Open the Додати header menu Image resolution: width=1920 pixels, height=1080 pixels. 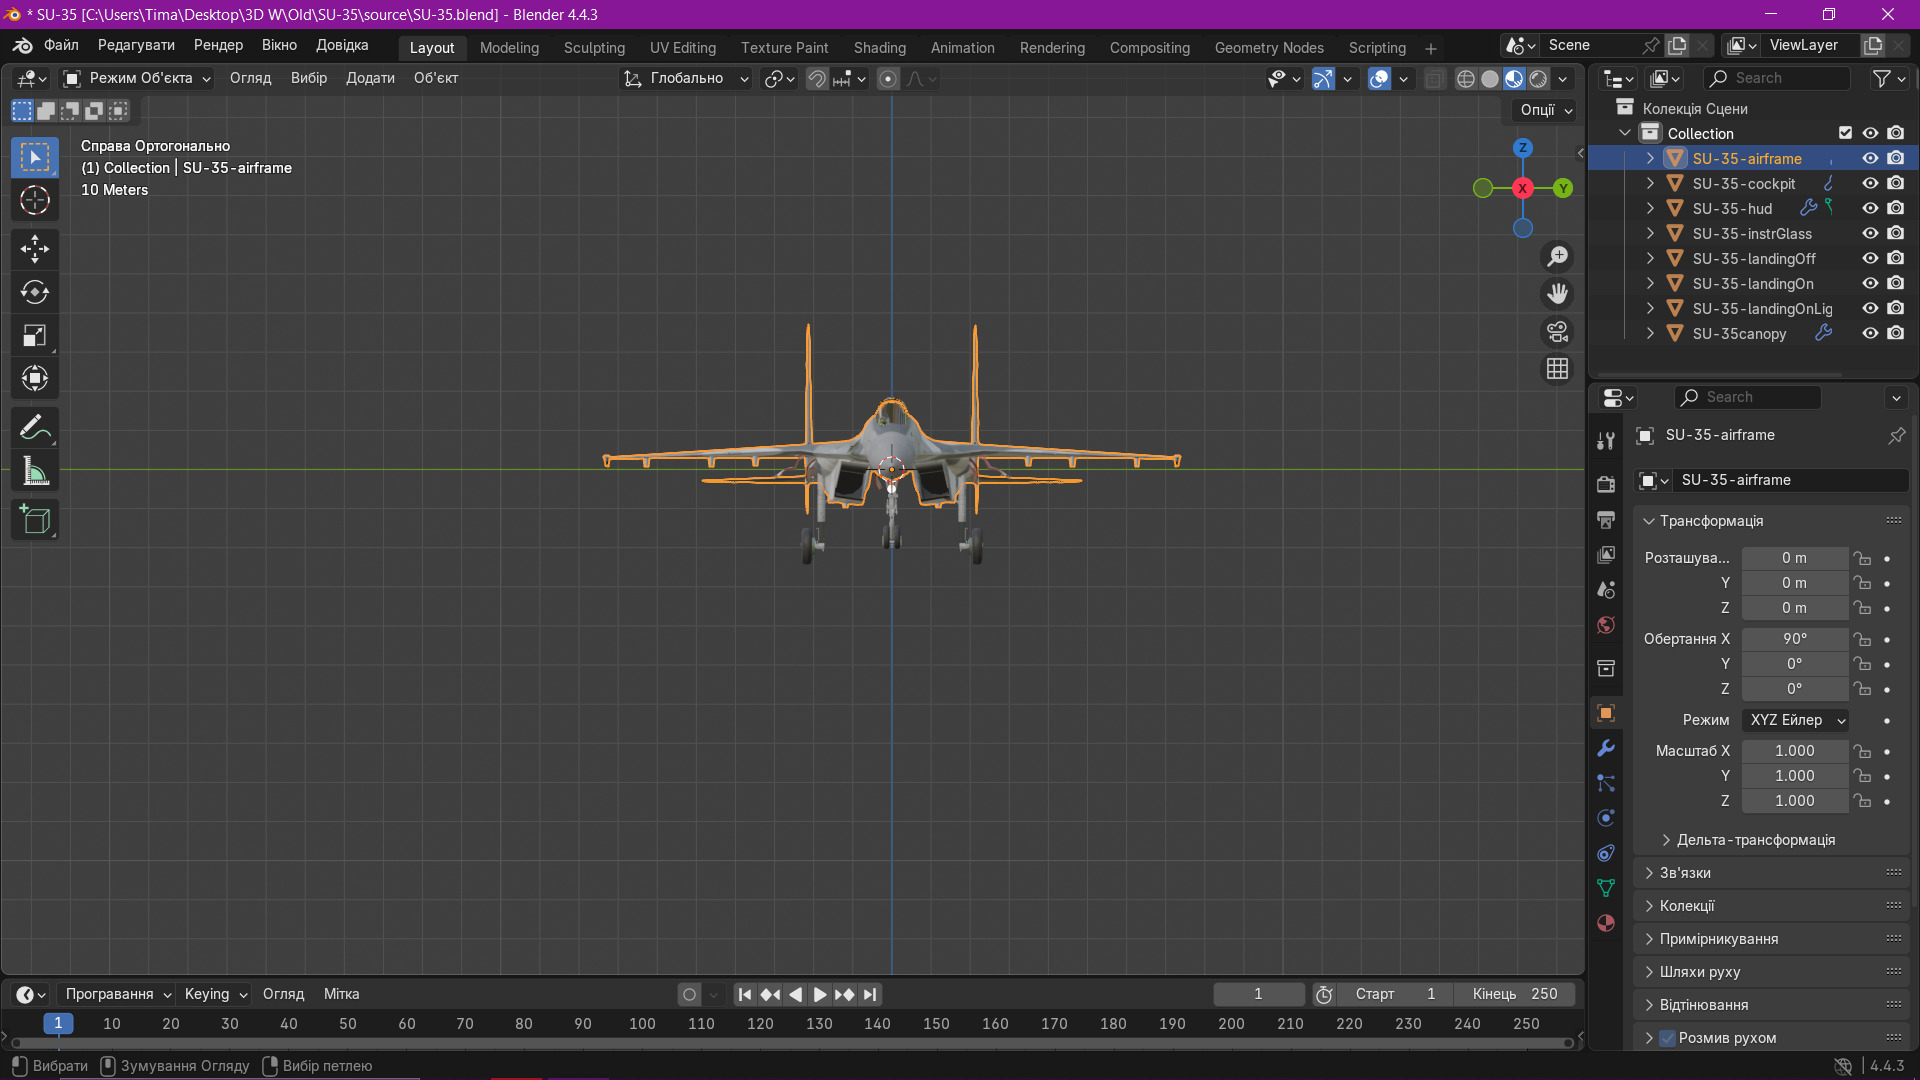tap(370, 78)
